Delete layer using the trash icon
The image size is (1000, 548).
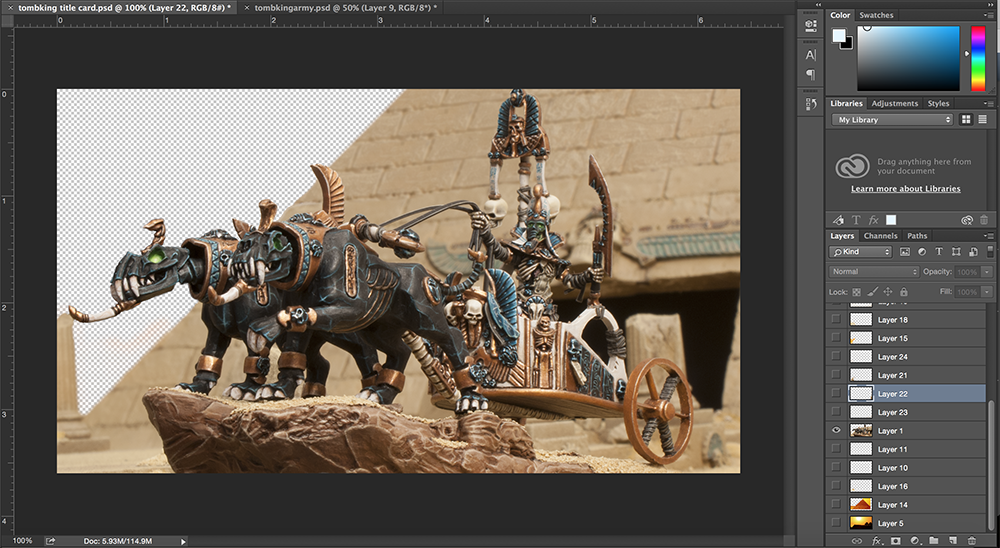coord(971,541)
